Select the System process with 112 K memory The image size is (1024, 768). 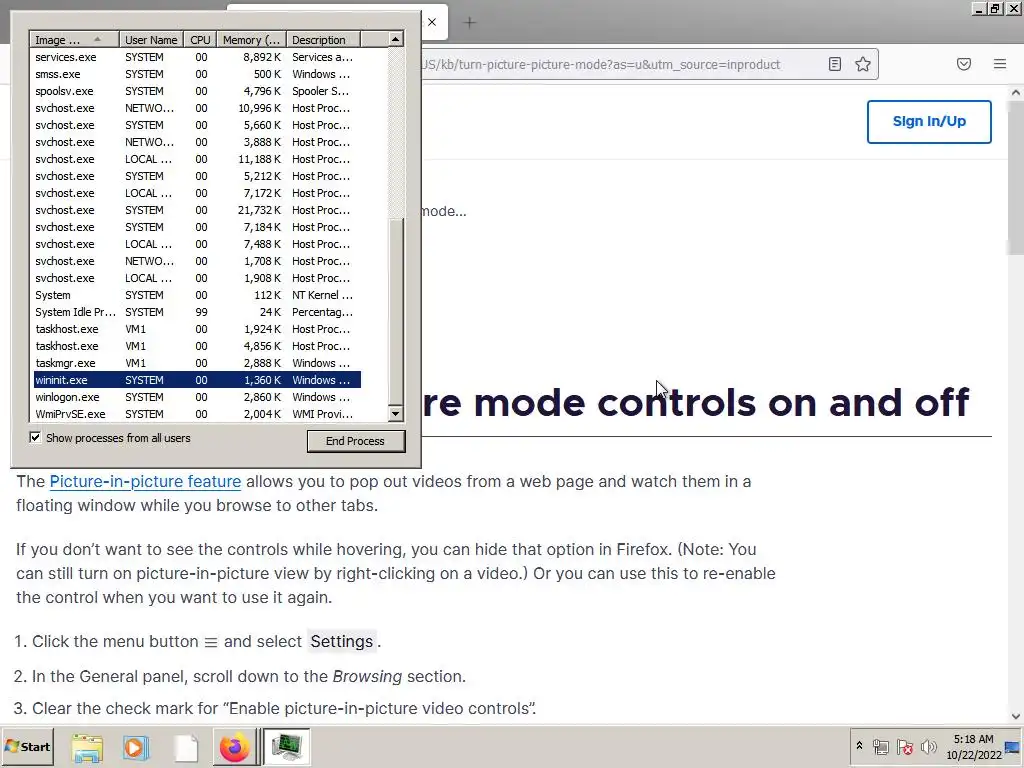[197, 295]
